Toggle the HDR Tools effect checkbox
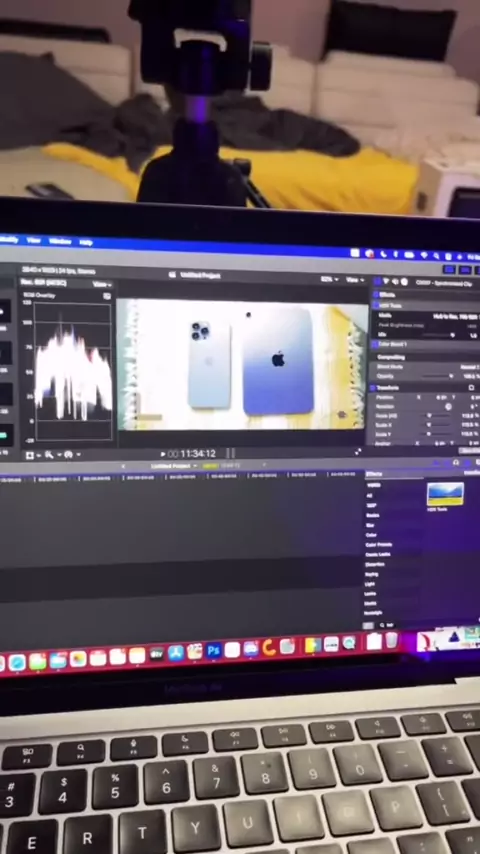The image size is (480, 854). 375,306
